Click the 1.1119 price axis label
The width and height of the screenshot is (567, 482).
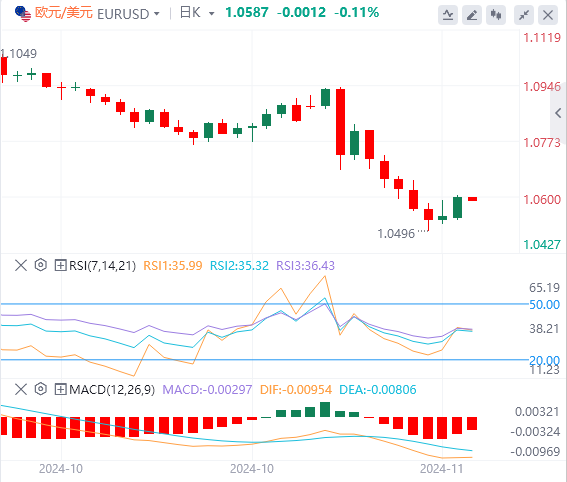pyautogui.click(x=542, y=38)
